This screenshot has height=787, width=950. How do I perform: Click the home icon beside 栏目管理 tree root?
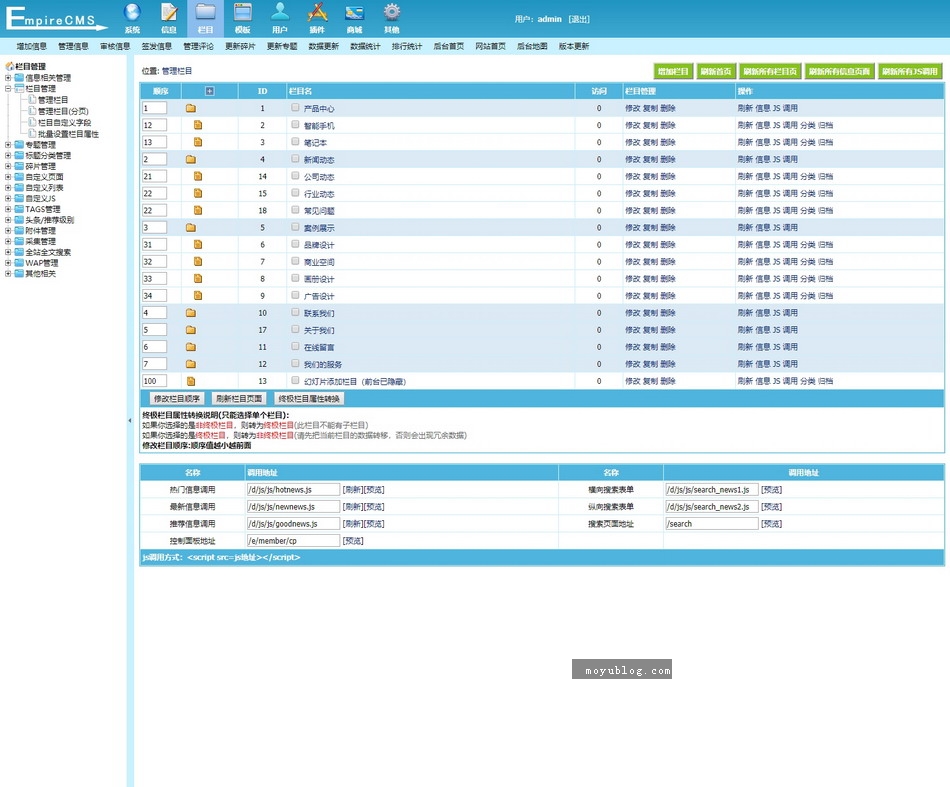10,66
